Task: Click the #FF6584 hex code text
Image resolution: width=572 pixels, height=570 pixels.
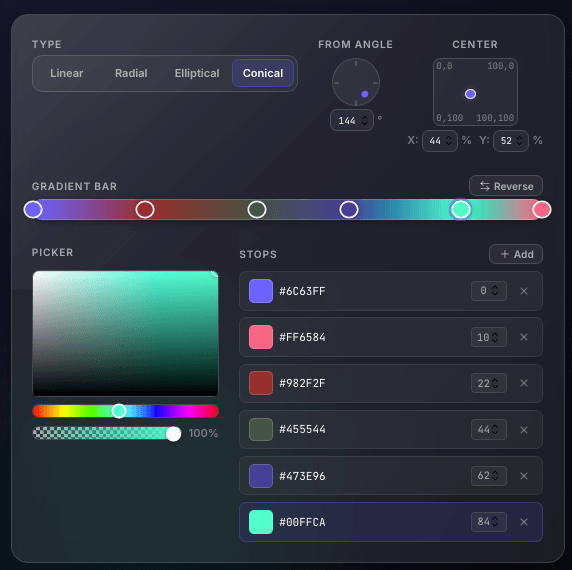Action: pos(302,337)
